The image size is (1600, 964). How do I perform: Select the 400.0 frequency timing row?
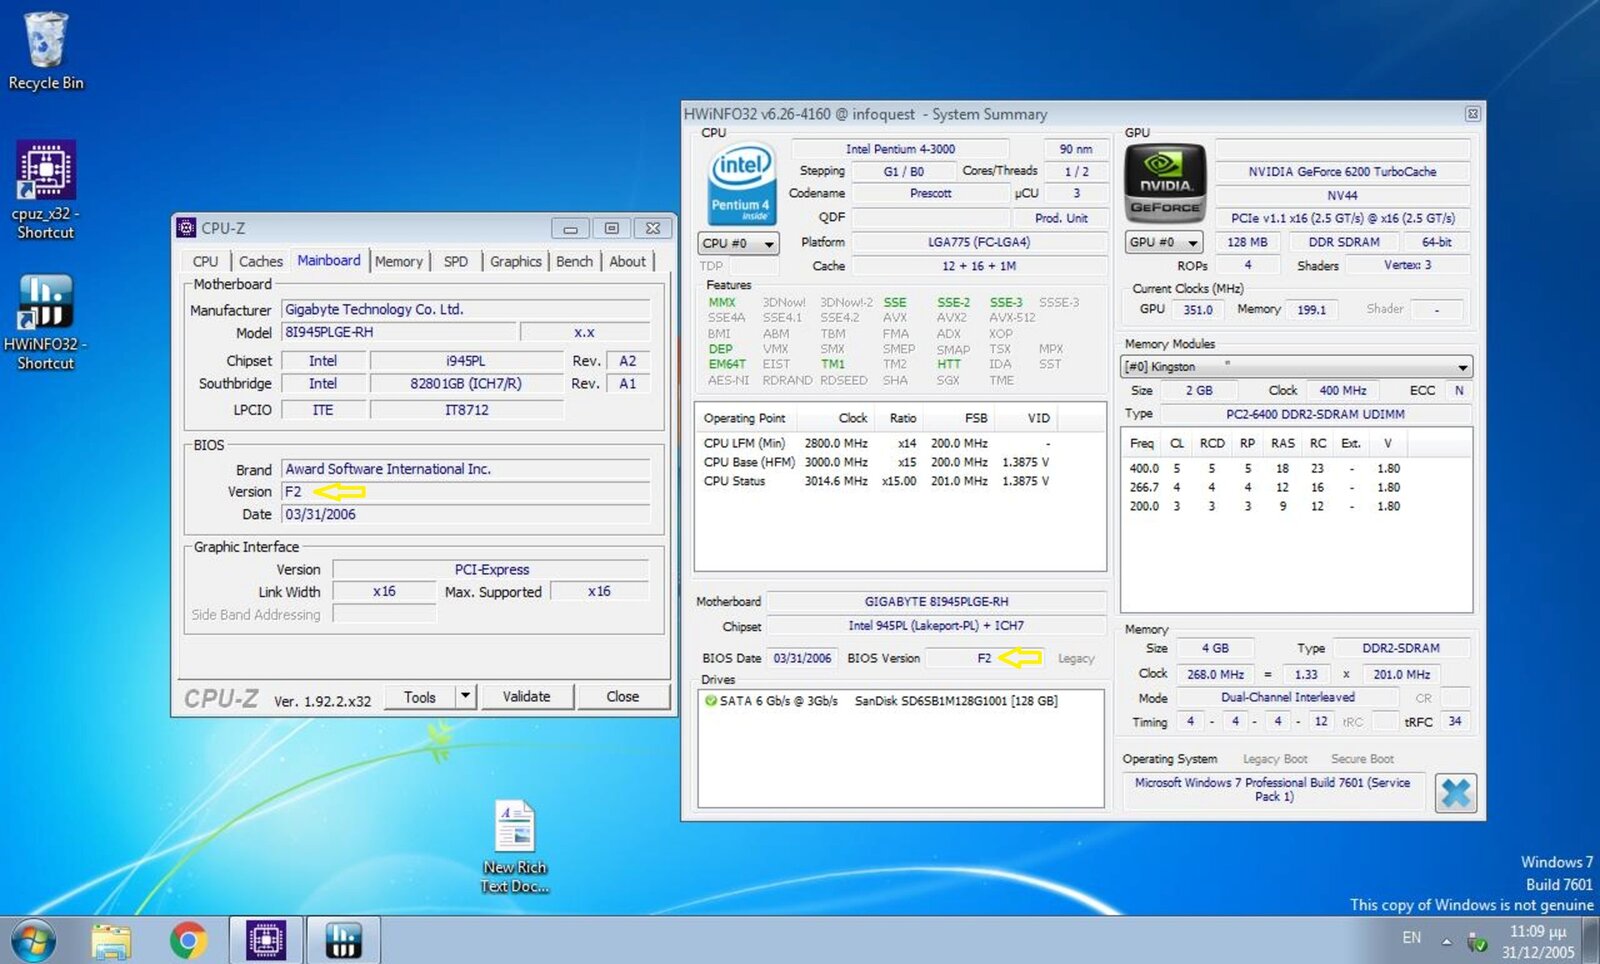click(1296, 468)
